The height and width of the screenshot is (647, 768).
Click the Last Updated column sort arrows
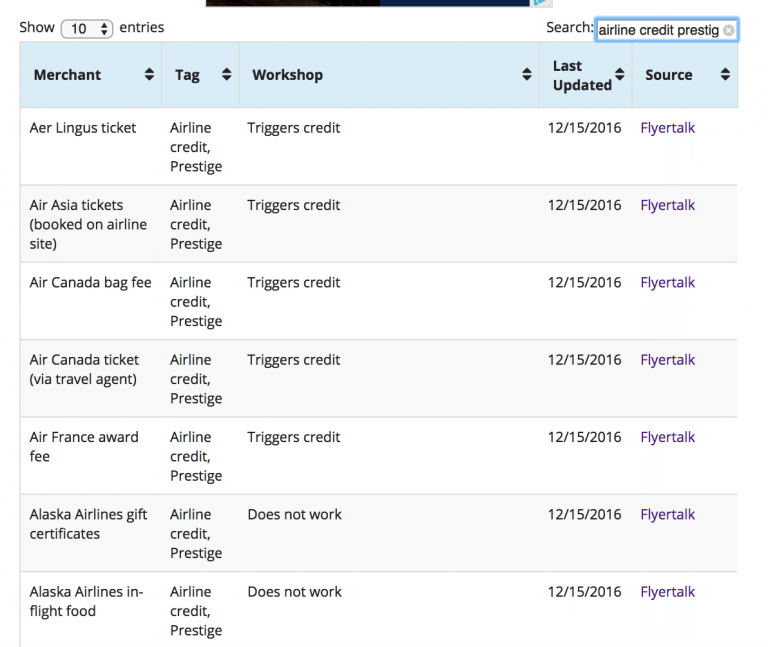click(620, 75)
